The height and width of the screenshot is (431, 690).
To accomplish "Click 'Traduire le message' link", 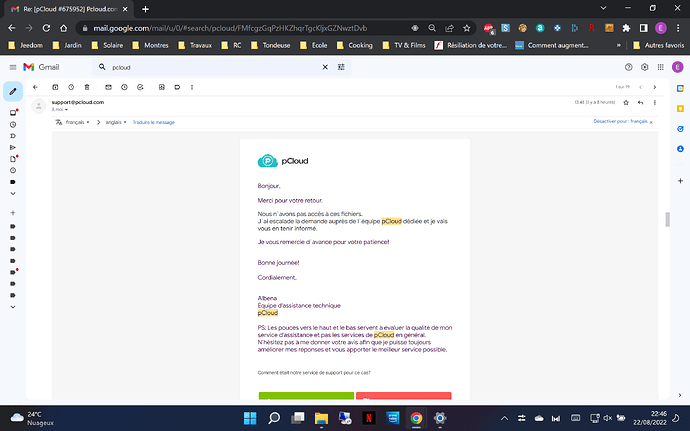I will 154,122.
